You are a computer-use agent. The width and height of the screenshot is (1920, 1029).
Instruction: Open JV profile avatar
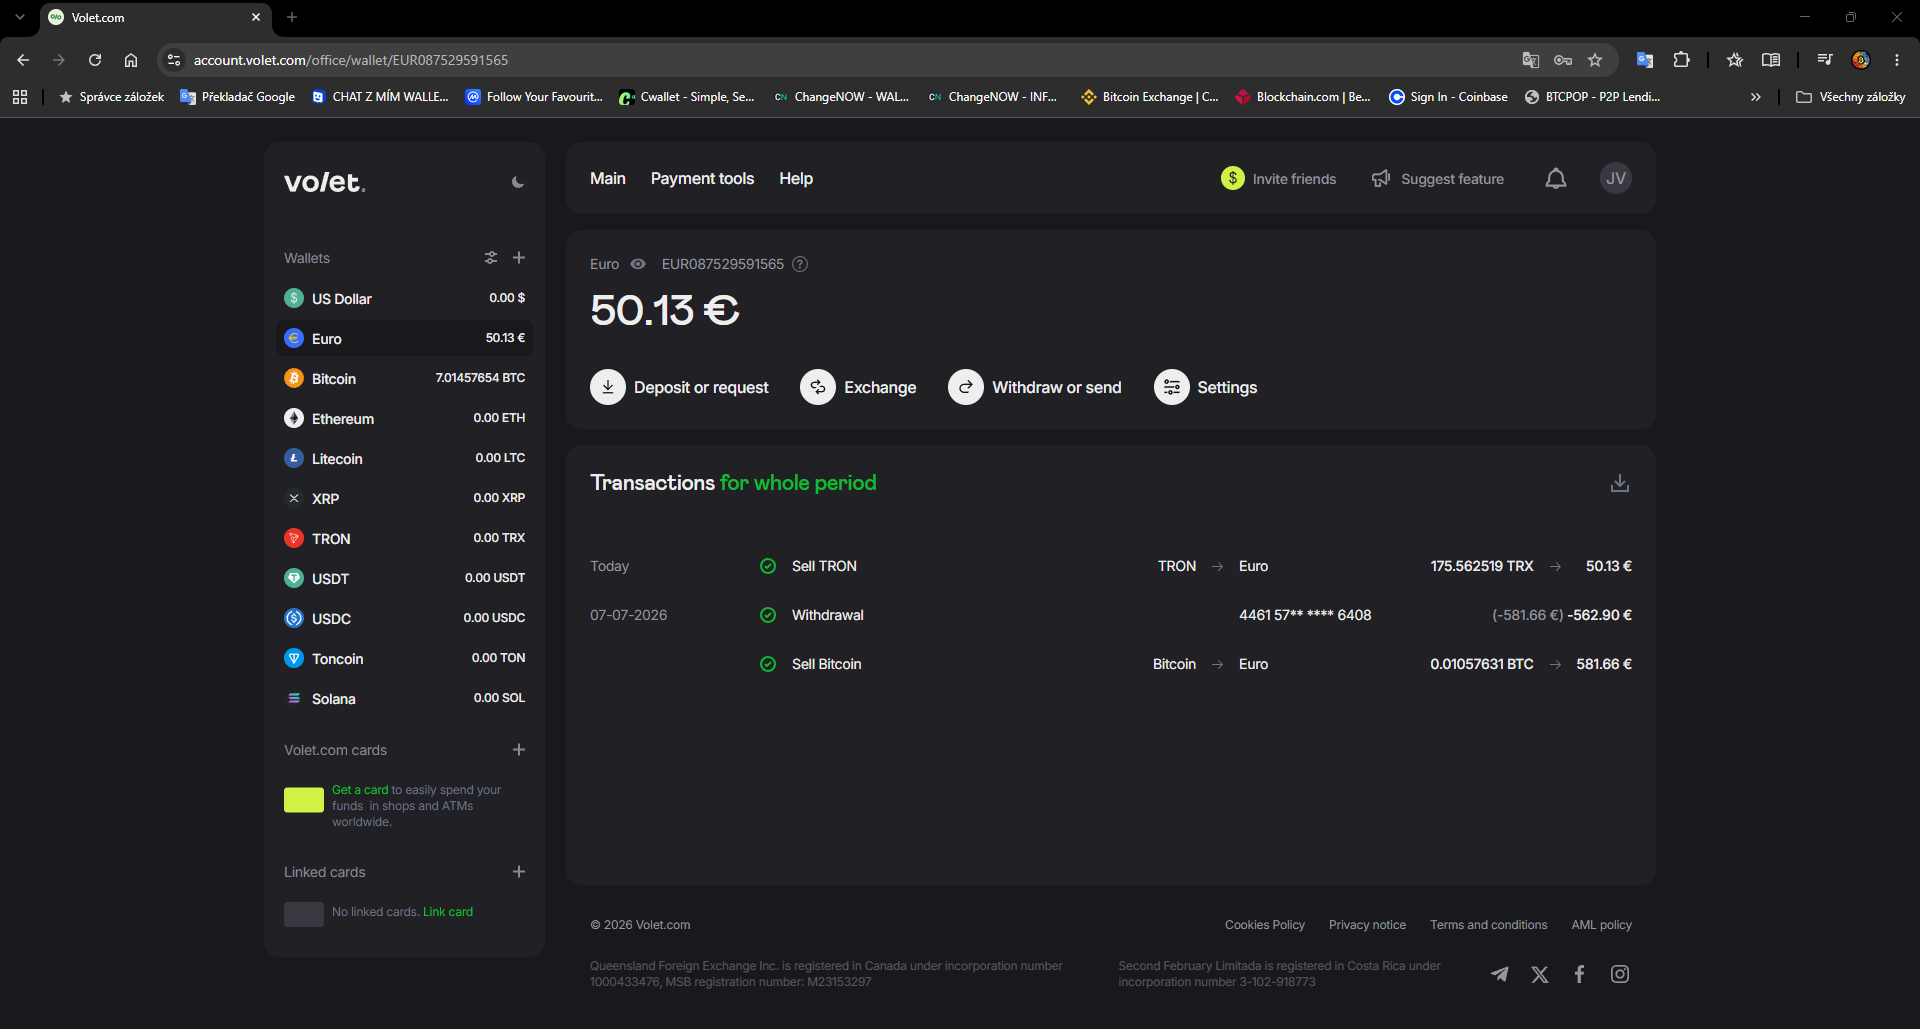click(x=1615, y=178)
